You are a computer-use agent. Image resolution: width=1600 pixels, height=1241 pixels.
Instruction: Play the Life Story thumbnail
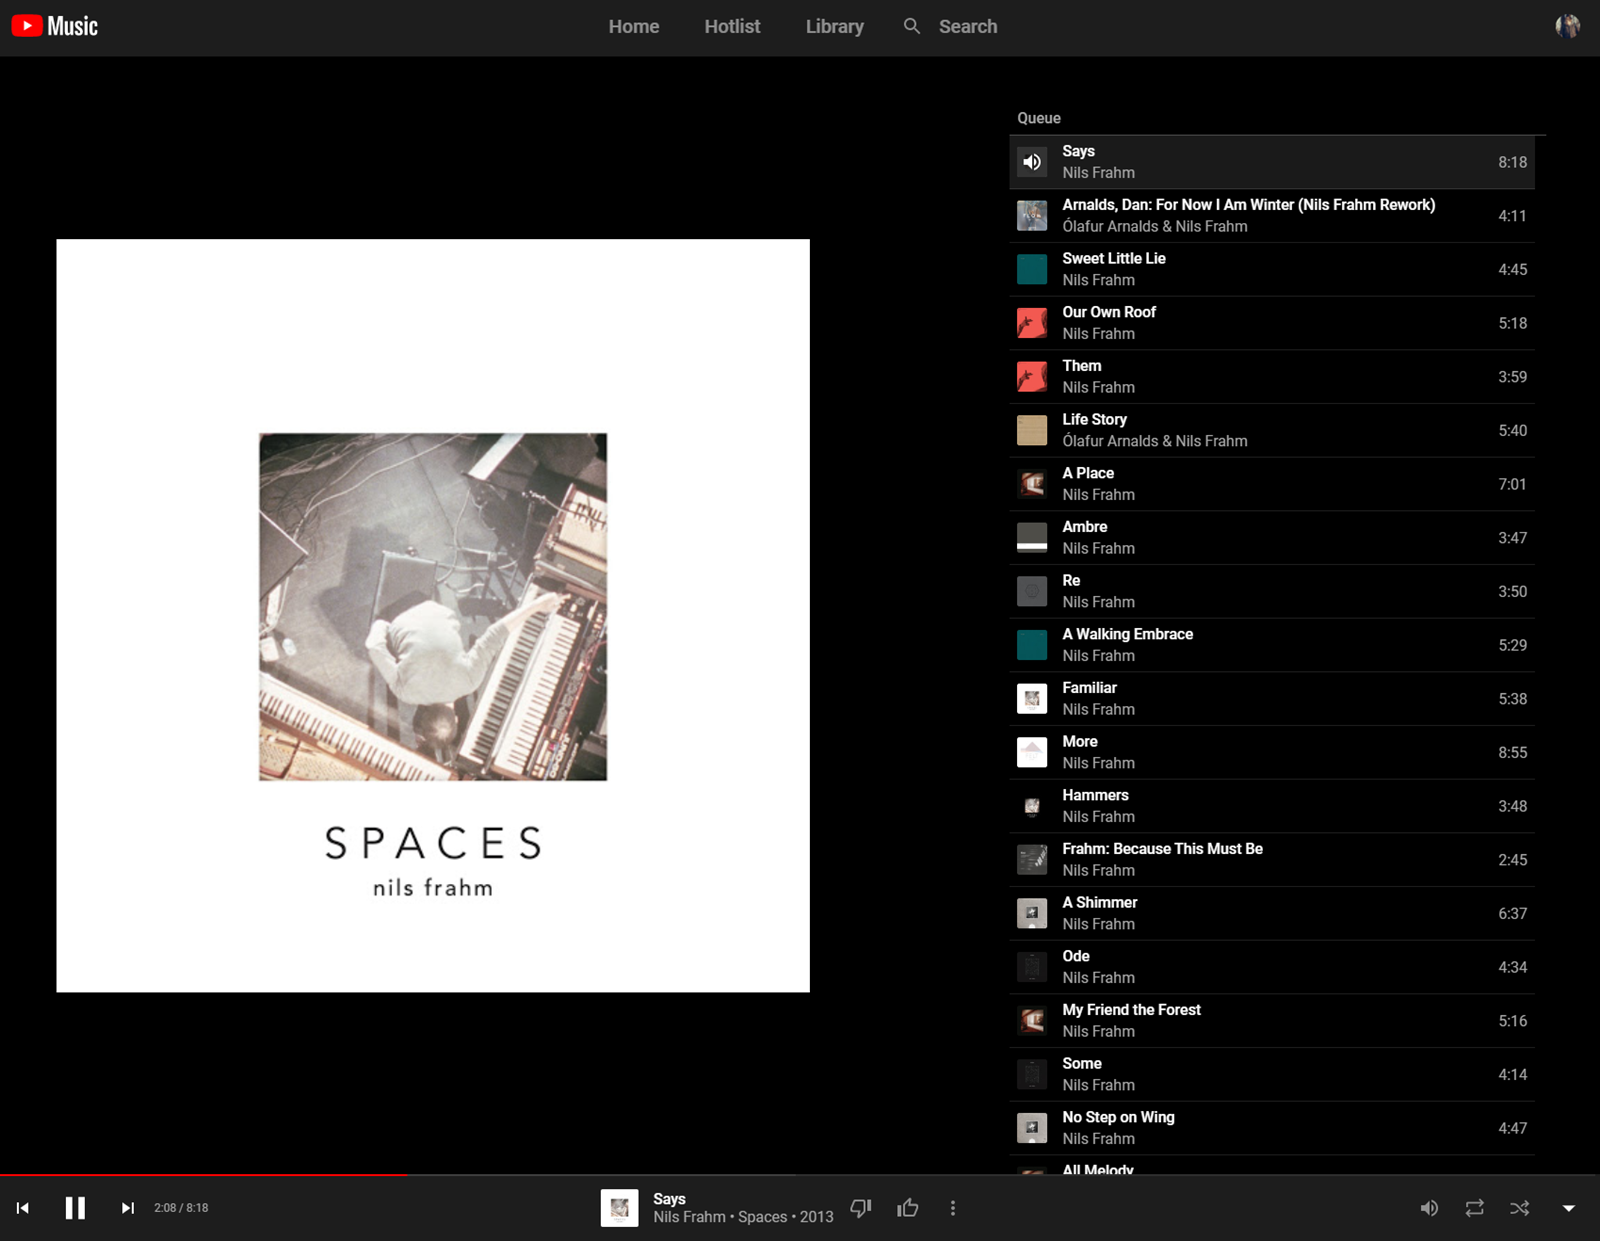point(1032,430)
